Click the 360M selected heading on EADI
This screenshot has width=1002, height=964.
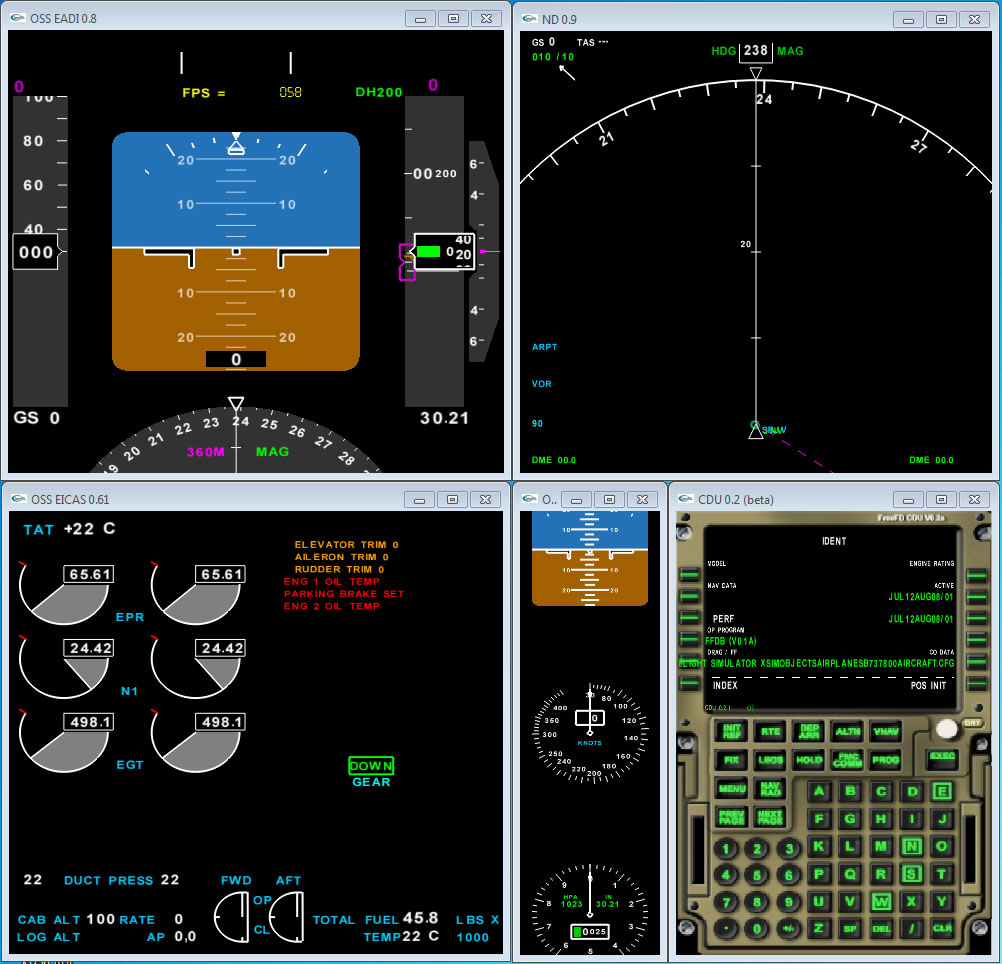[x=205, y=452]
